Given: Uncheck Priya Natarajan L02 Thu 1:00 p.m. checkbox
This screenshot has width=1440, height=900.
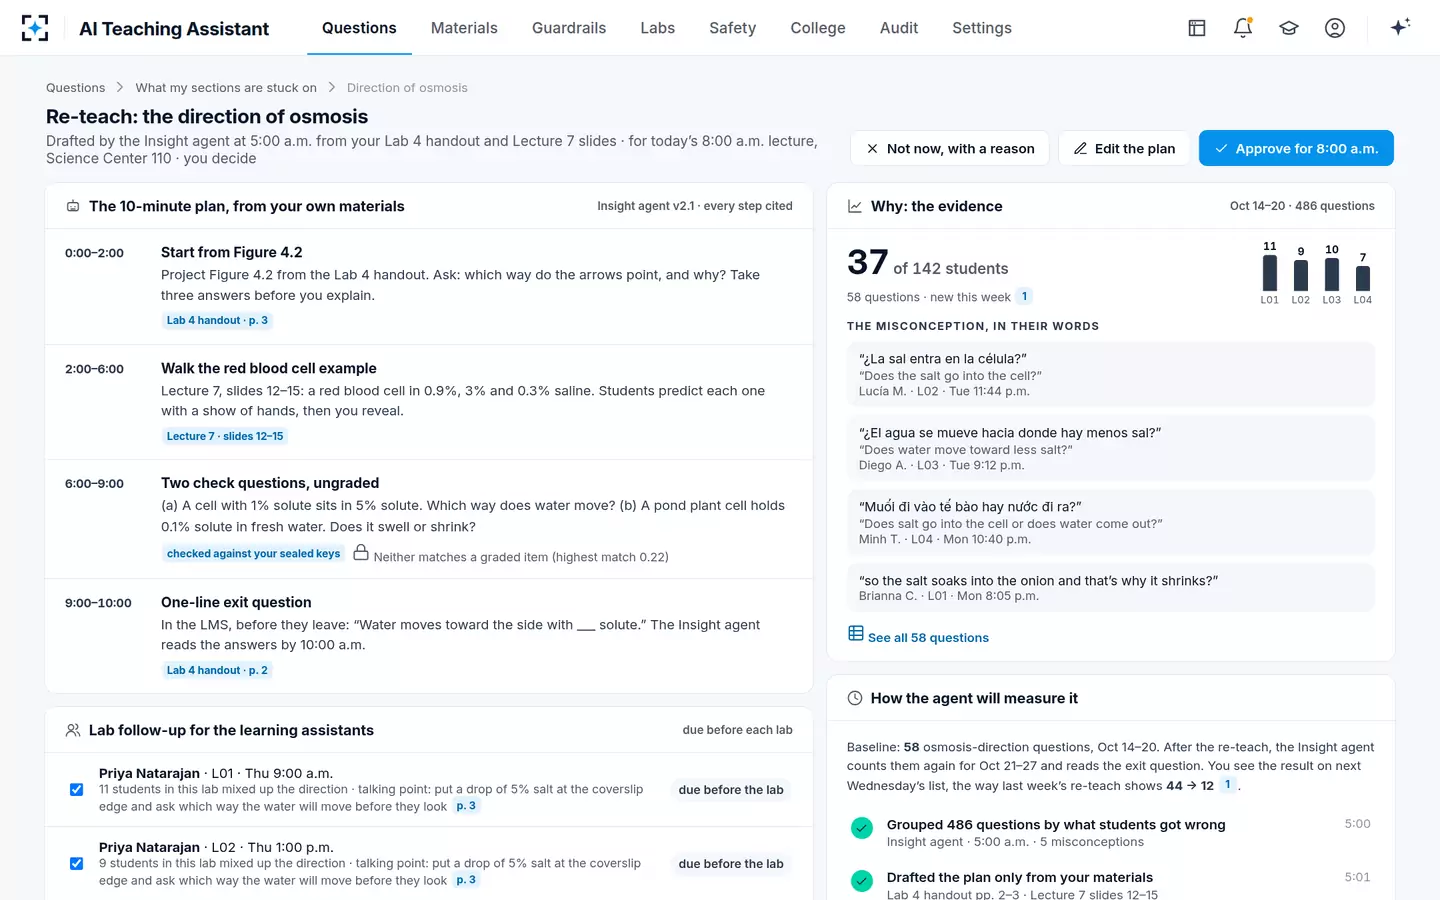Looking at the screenshot, I should (76, 864).
